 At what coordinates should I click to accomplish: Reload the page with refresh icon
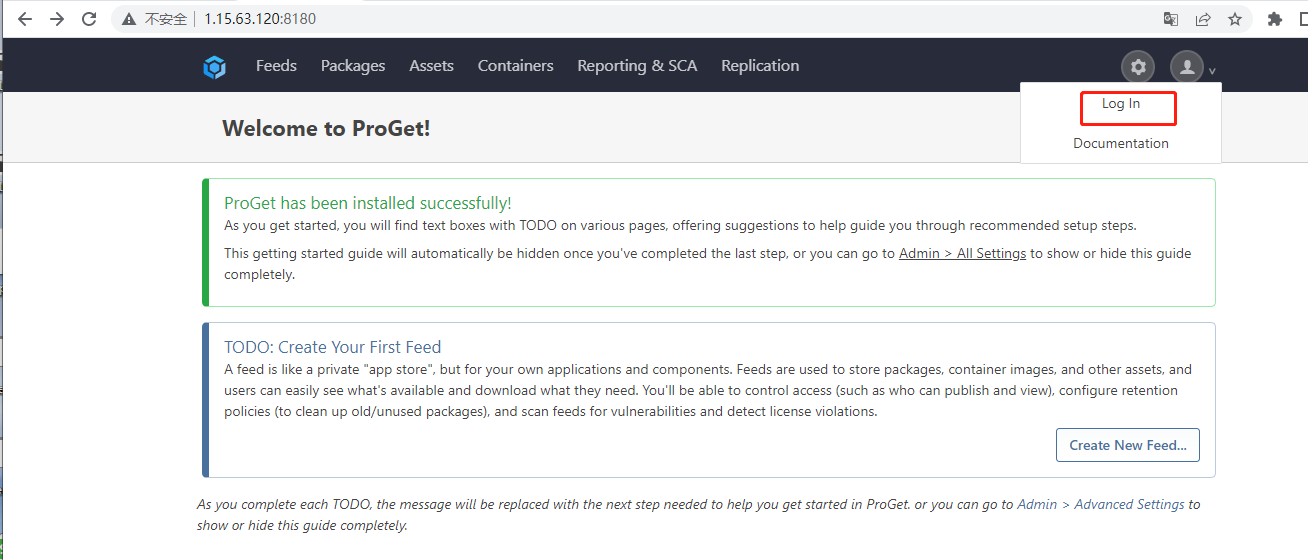click(89, 19)
